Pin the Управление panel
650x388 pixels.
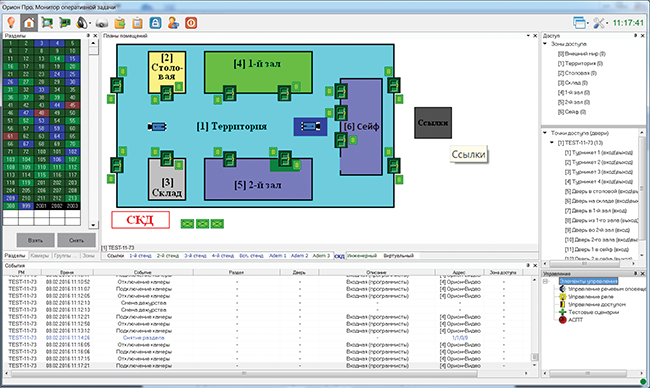point(635,274)
